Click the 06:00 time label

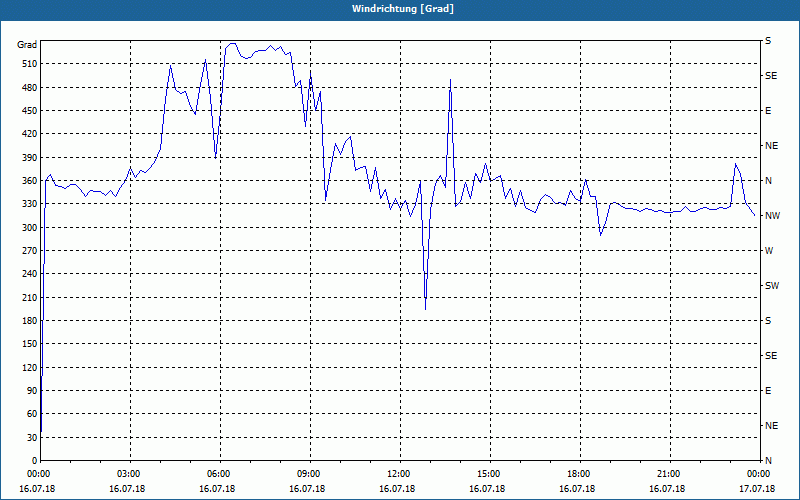220,474
